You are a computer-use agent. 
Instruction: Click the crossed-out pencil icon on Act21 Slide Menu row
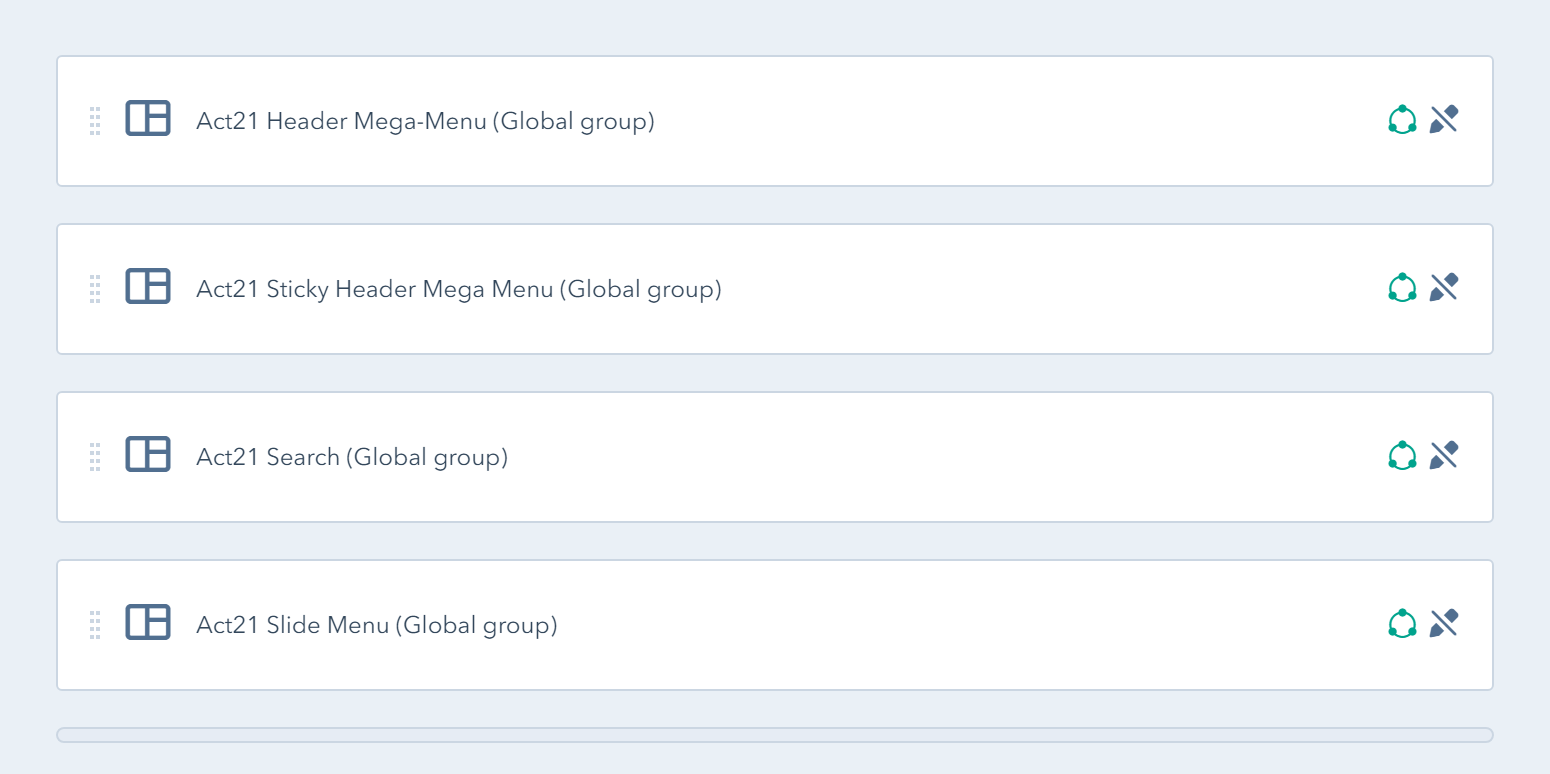click(x=1443, y=624)
